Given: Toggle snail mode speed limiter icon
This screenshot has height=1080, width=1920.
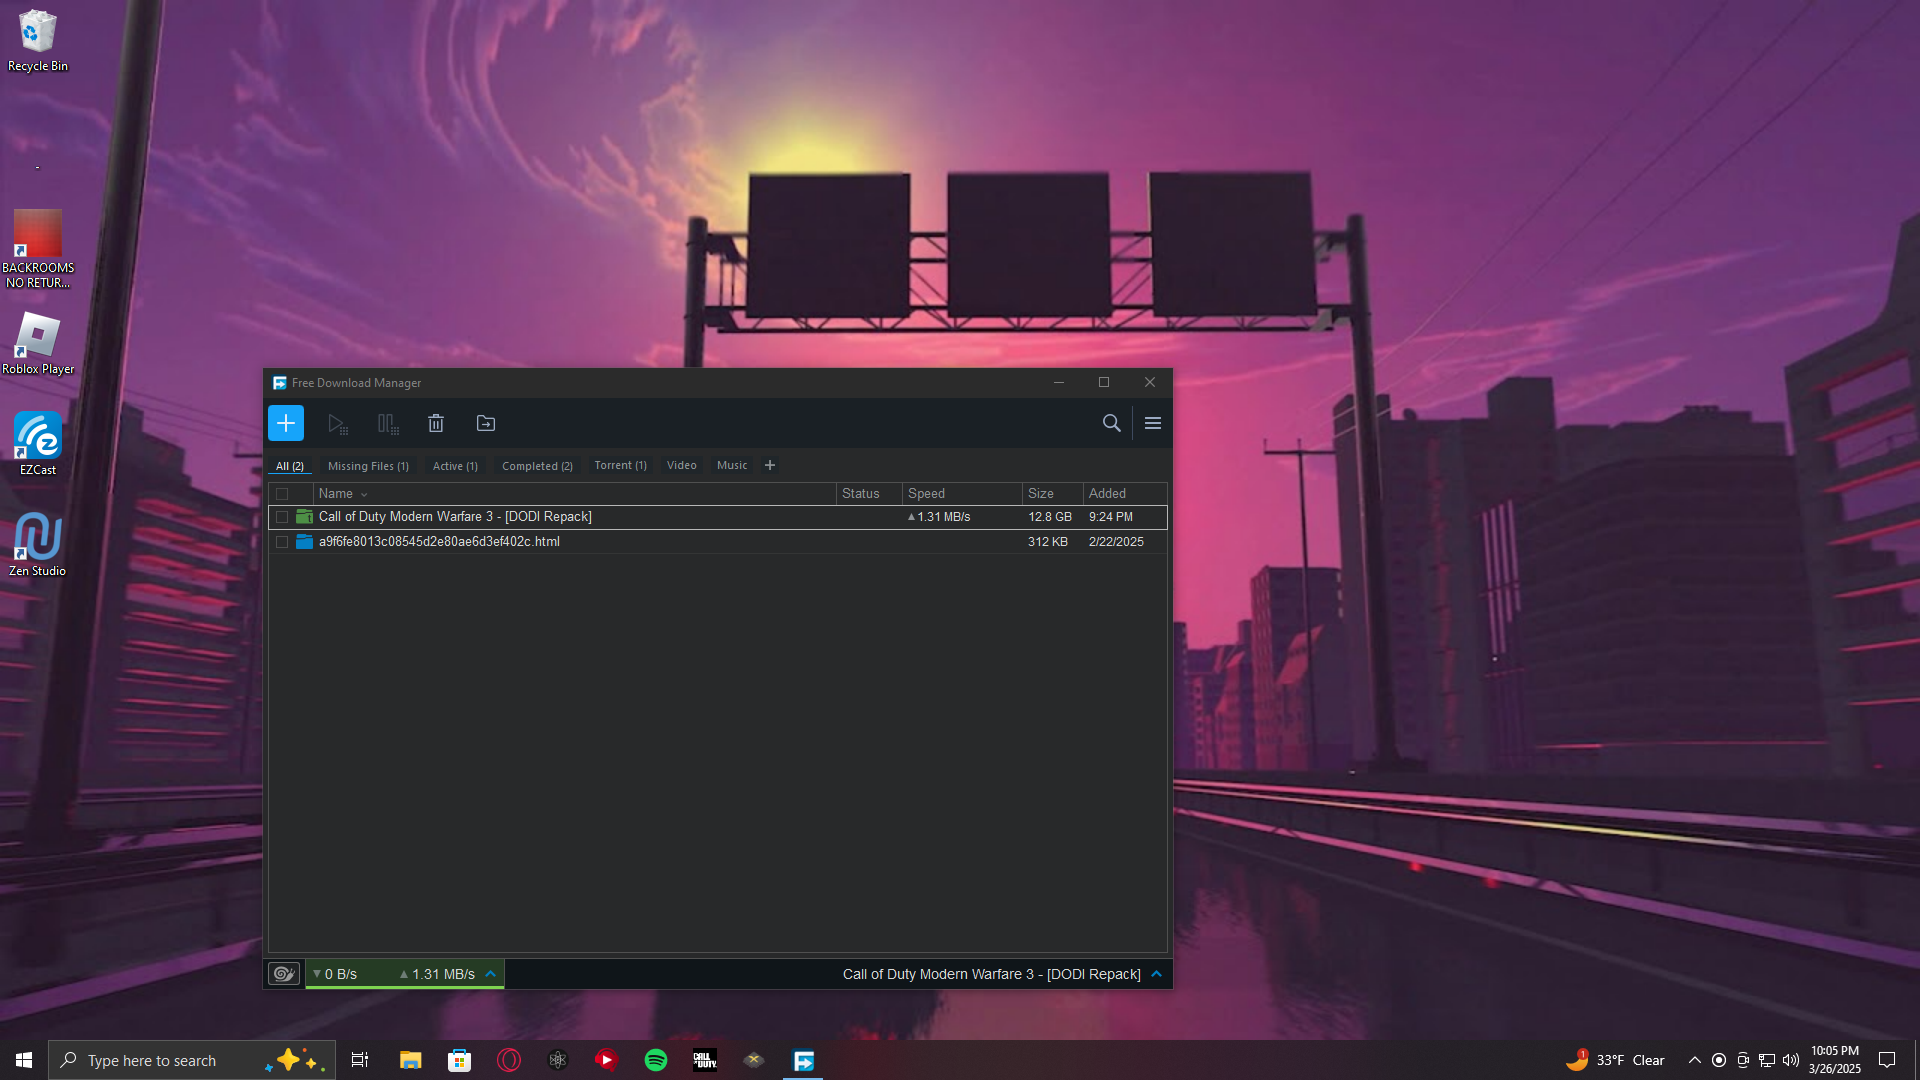Looking at the screenshot, I should 284,974.
